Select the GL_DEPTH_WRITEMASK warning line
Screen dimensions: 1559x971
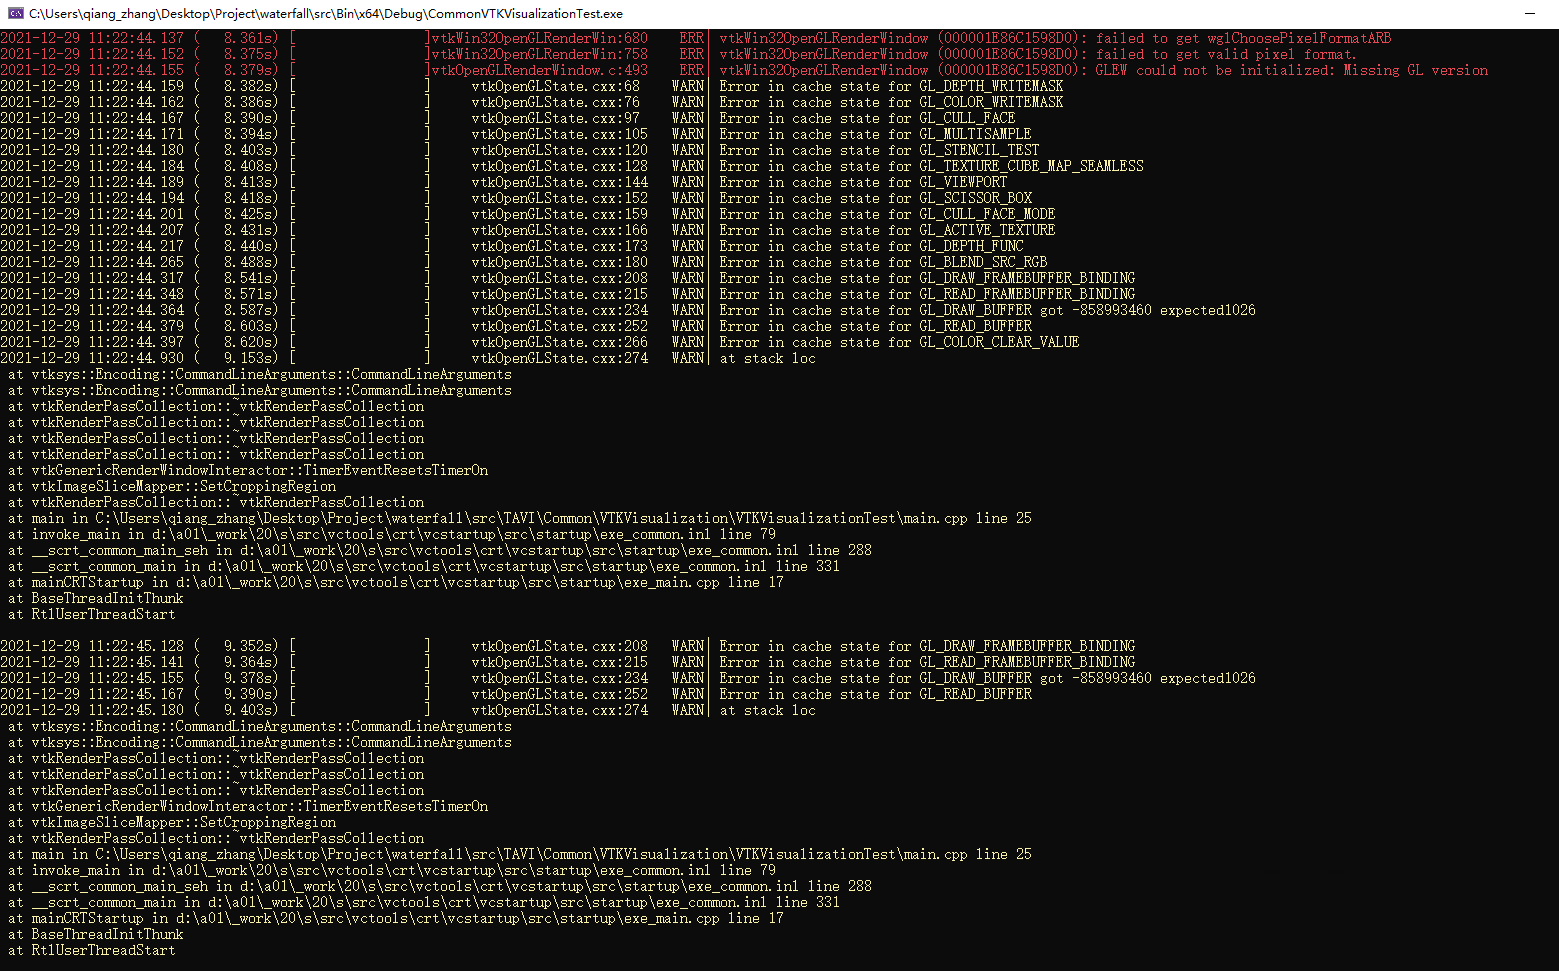[891, 86]
